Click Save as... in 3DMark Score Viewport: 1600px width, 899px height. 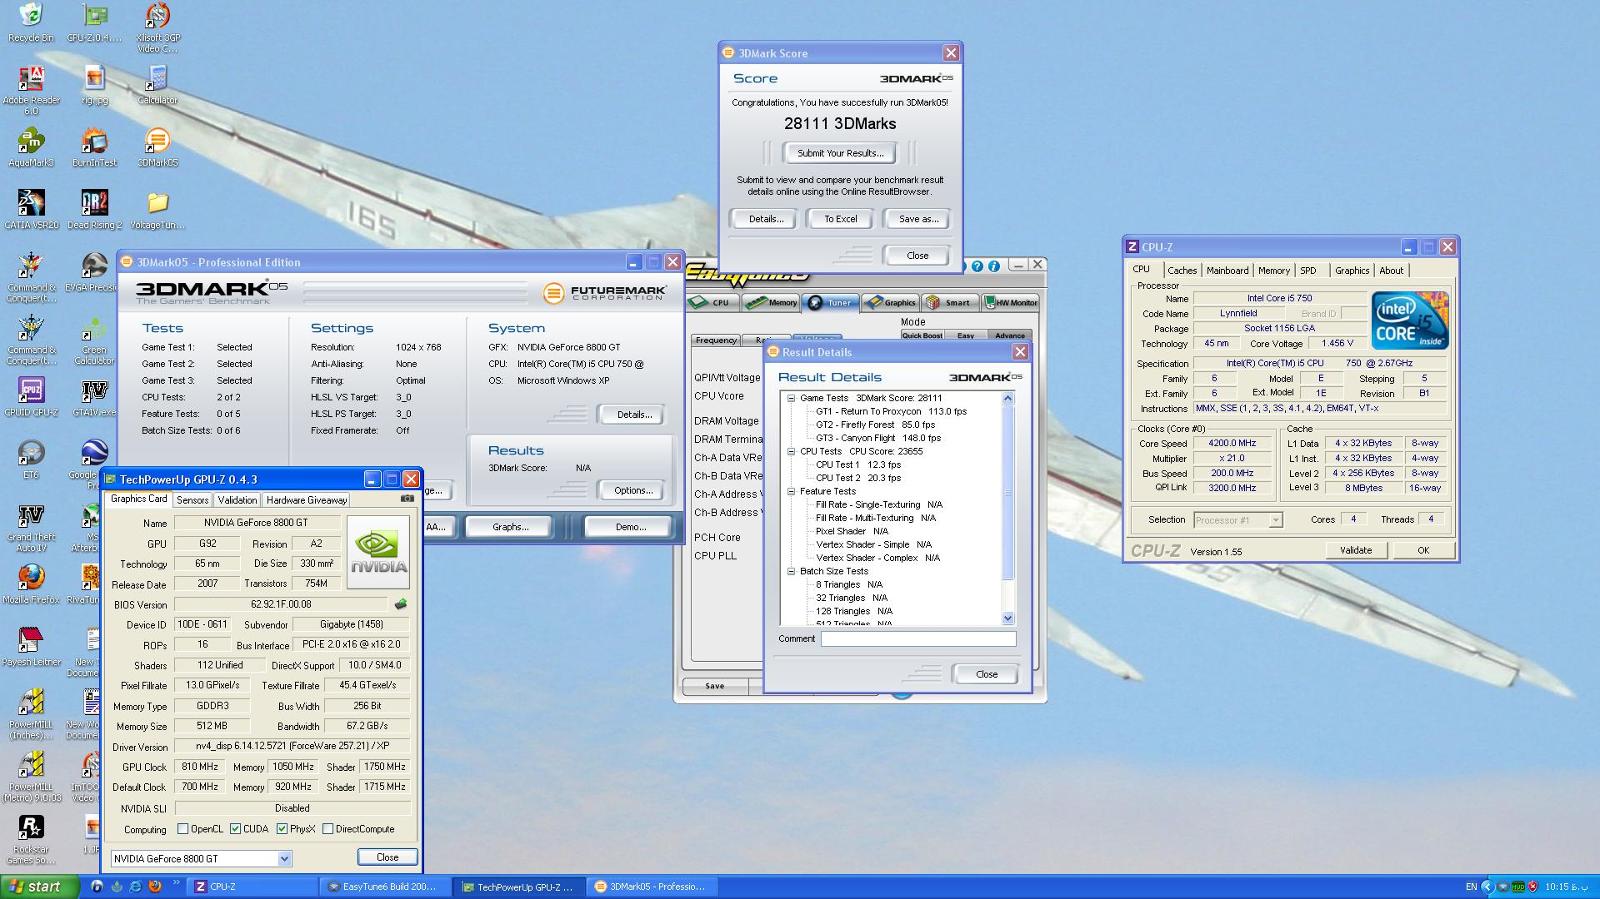click(918, 219)
